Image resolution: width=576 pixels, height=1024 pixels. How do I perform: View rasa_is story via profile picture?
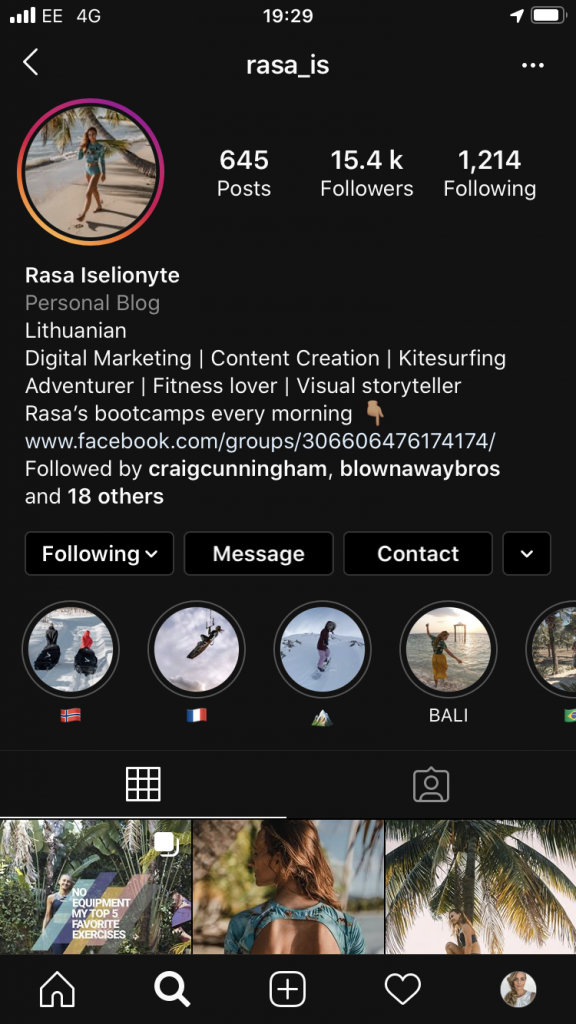pos(91,172)
